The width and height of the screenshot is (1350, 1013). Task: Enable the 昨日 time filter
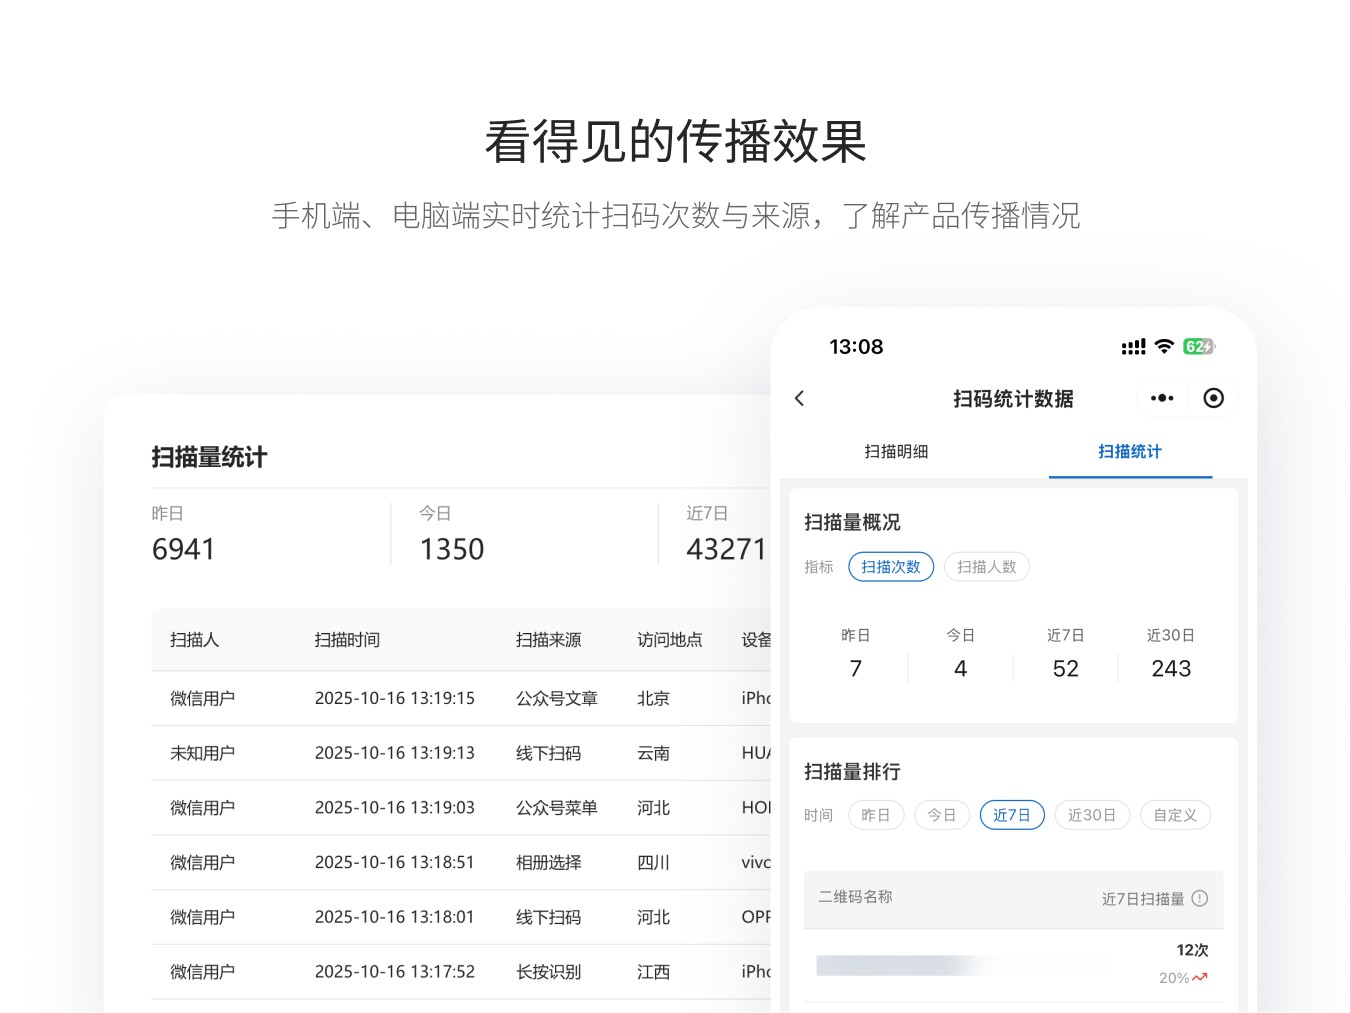pyautogui.click(x=875, y=815)
